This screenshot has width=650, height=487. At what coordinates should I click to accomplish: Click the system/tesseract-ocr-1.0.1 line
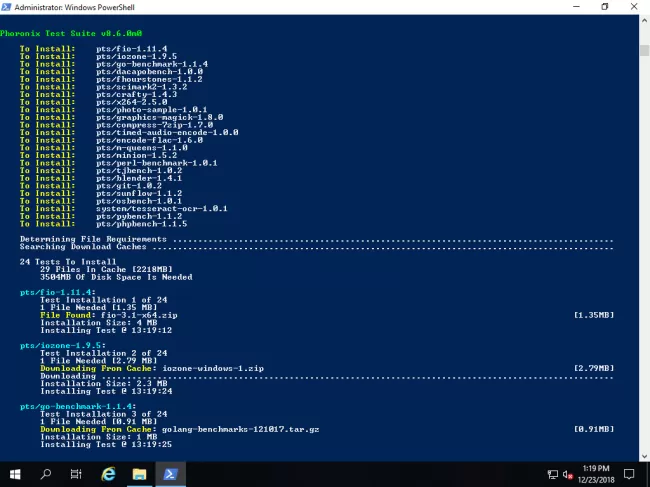click(x=124, y=208)
